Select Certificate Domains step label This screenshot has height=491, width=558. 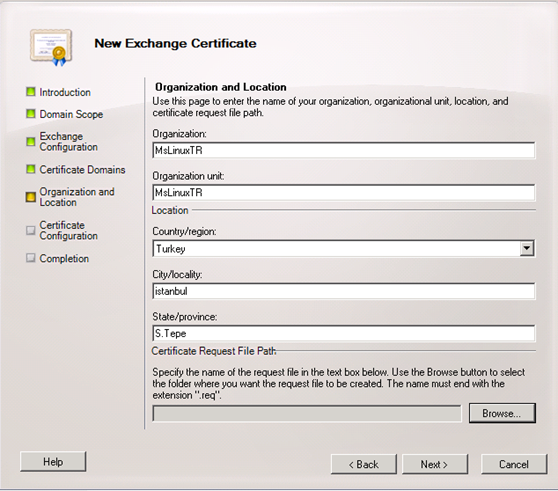click(82, 169)
